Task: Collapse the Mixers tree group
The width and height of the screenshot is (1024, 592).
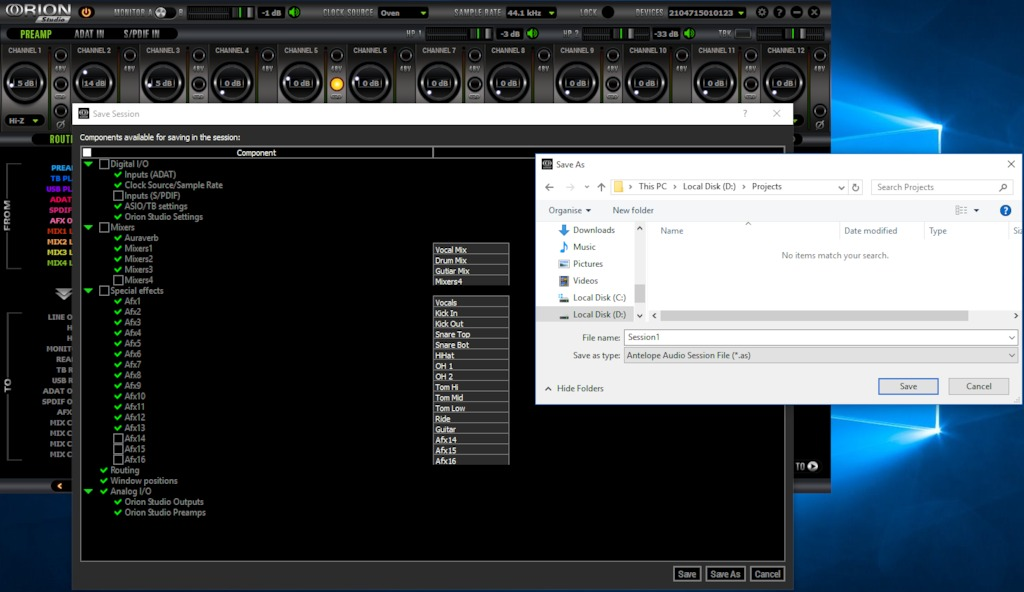Action: coord(88,227)
